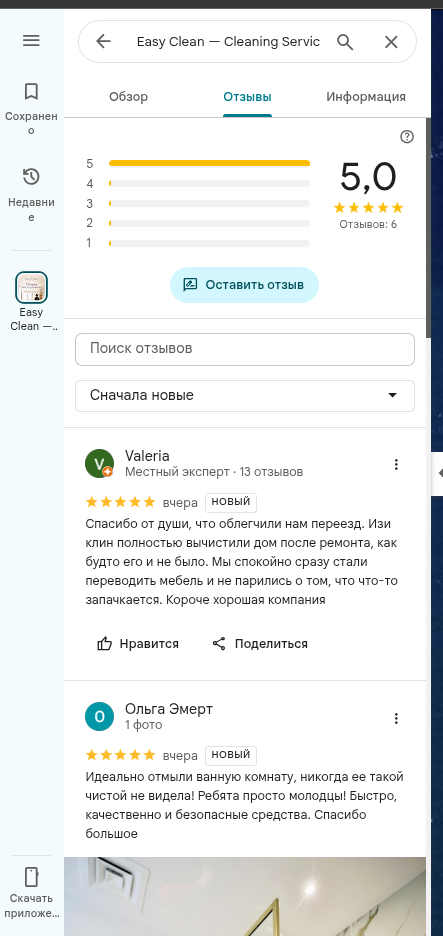The height and width of the screenshot is (936, 443).
Task: Open Easy Clean thumbnail in sidebar
Action: 31,288
